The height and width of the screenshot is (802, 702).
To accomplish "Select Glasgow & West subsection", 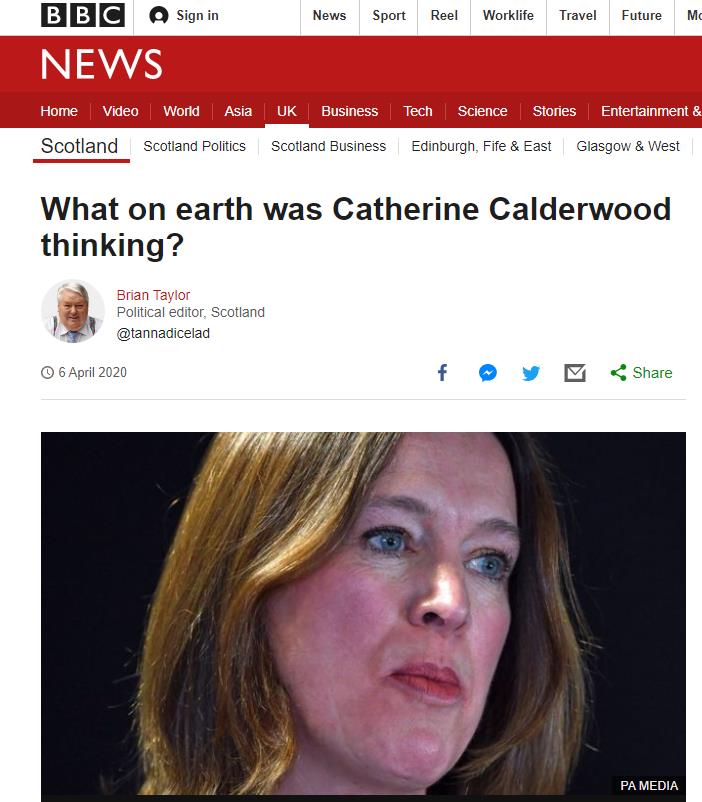I will click(x=628, y=146).
